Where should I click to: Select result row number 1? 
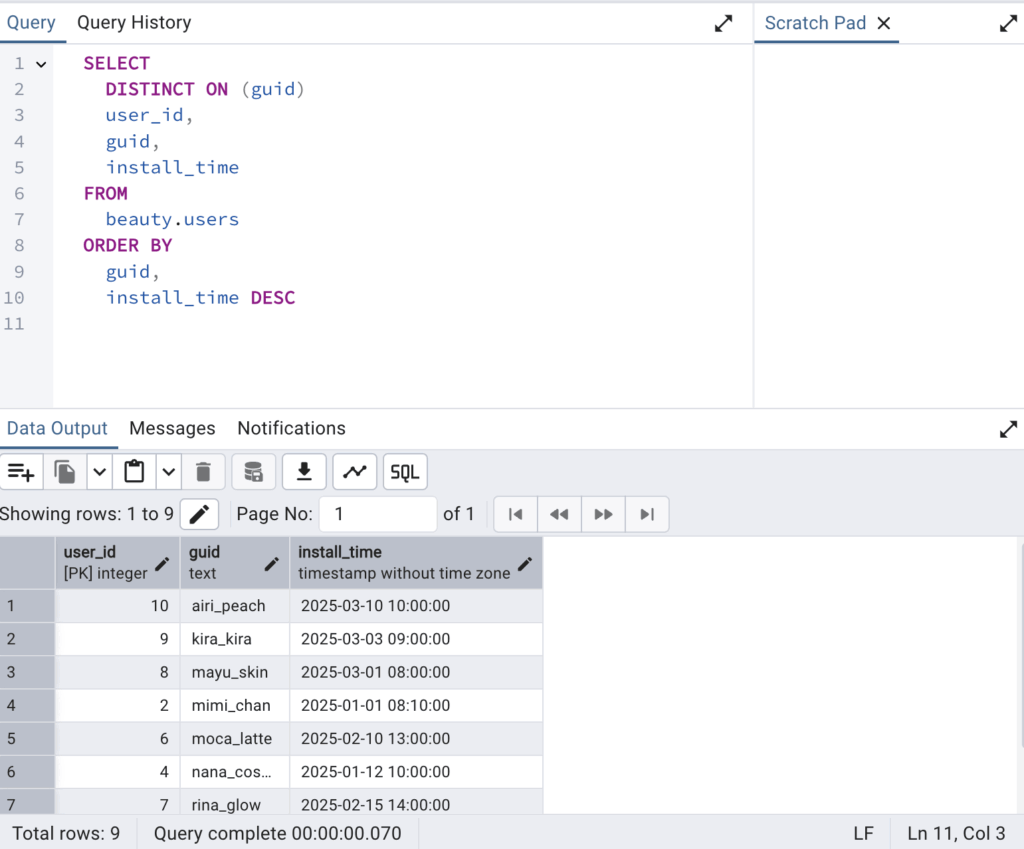[x=27, y=606]
